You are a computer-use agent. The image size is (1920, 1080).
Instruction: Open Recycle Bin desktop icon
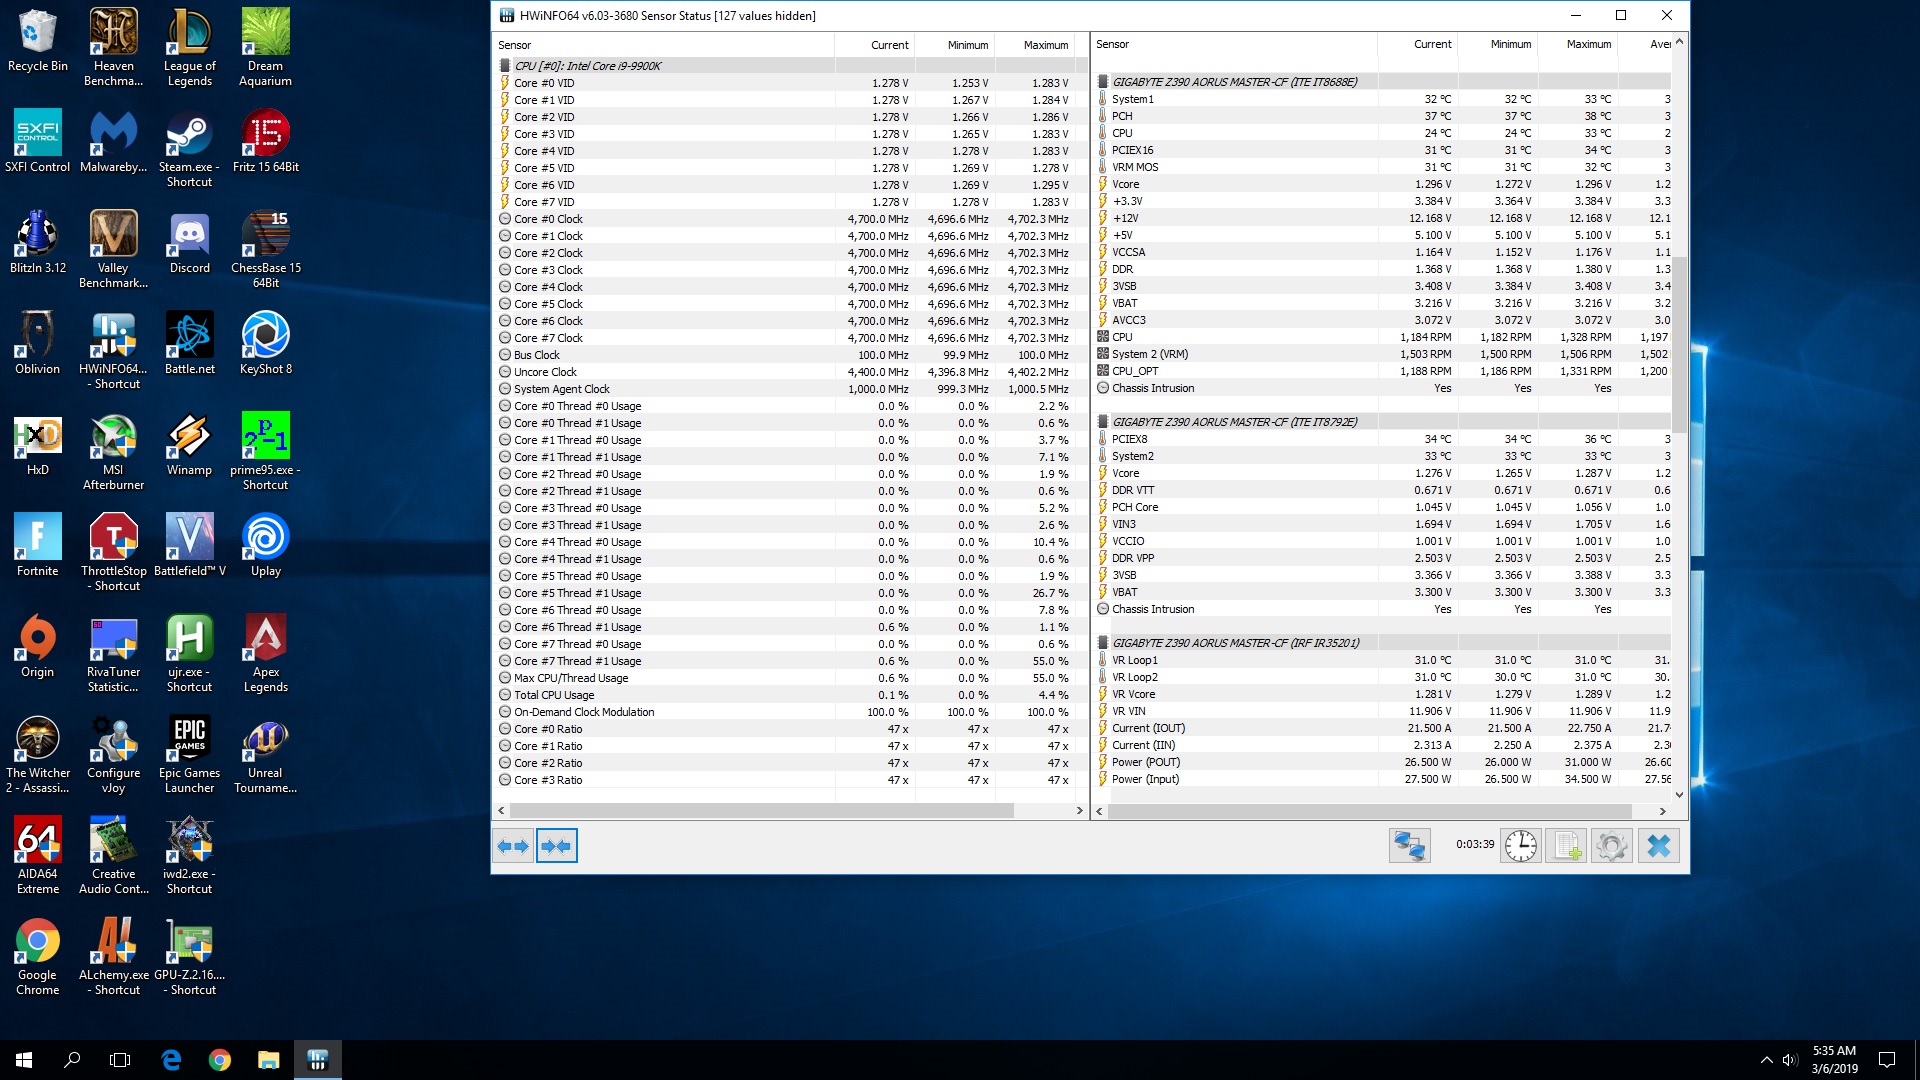pyautogui.click(x=38, y=41)
